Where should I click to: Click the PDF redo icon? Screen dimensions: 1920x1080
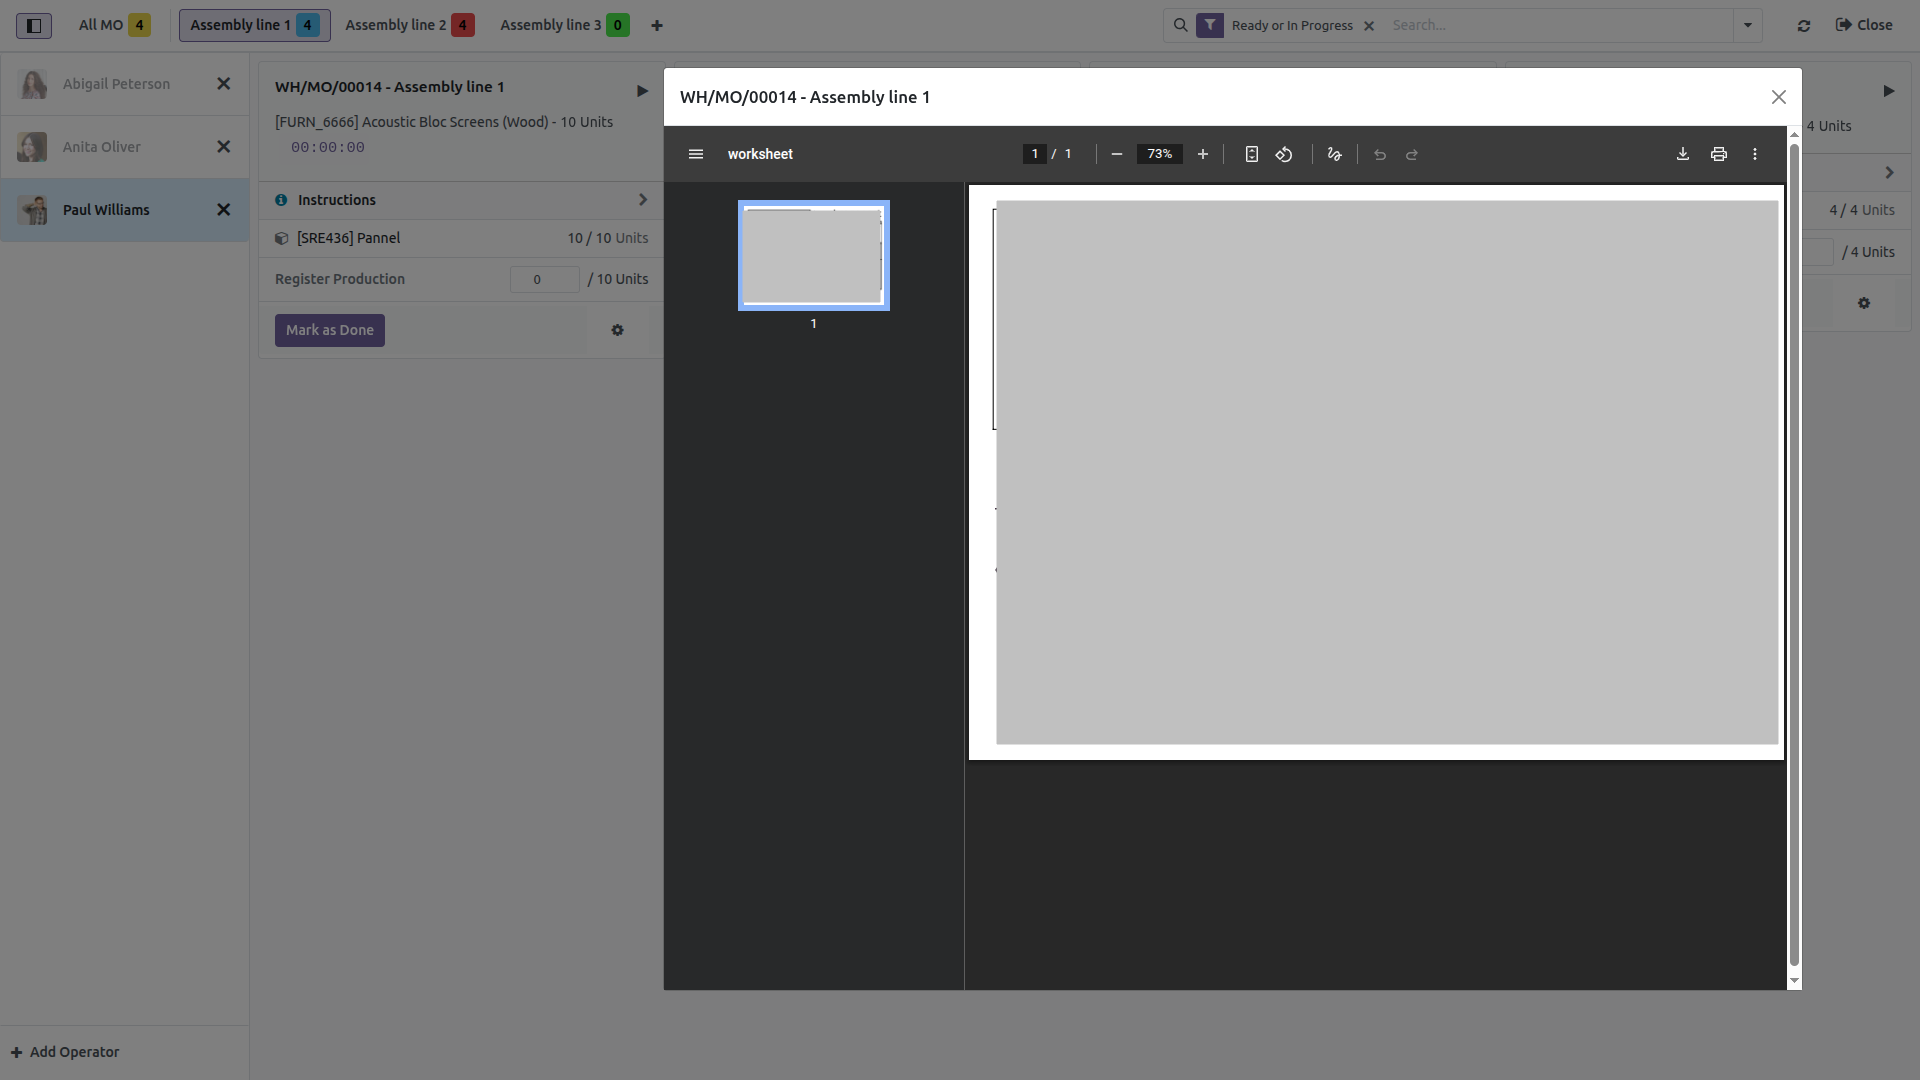(1412, 154)
